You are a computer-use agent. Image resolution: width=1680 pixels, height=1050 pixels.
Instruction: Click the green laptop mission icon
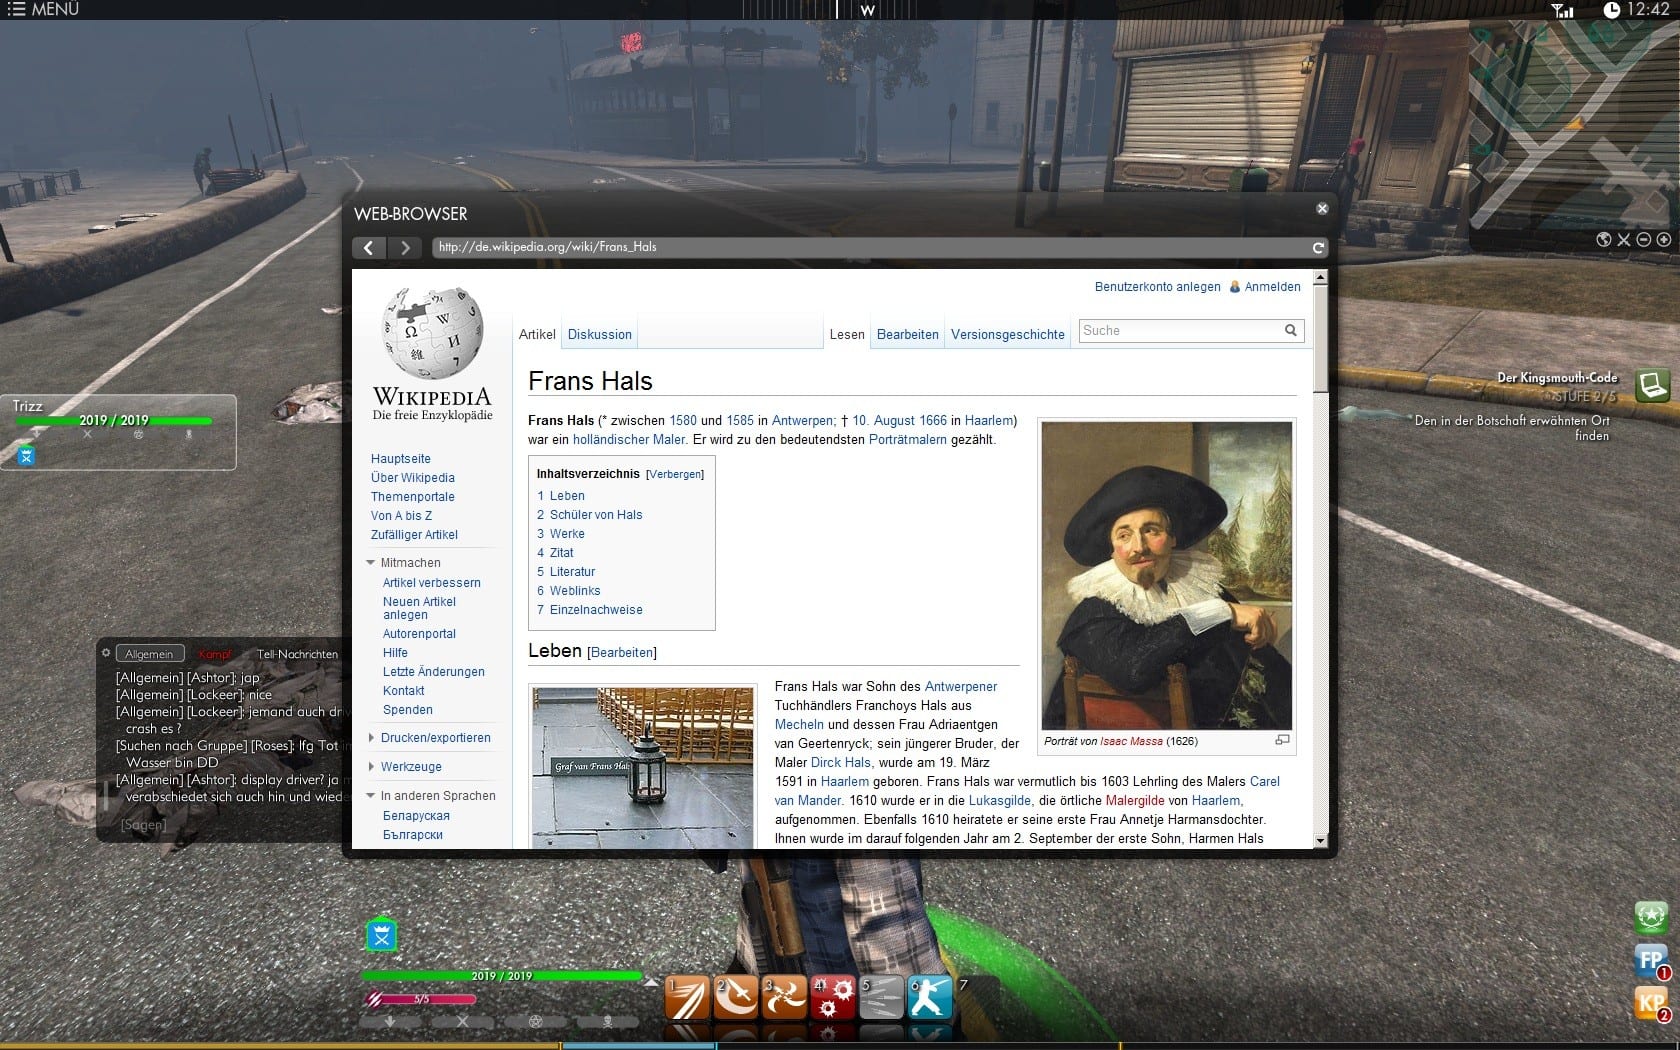tap(1652, 384)
